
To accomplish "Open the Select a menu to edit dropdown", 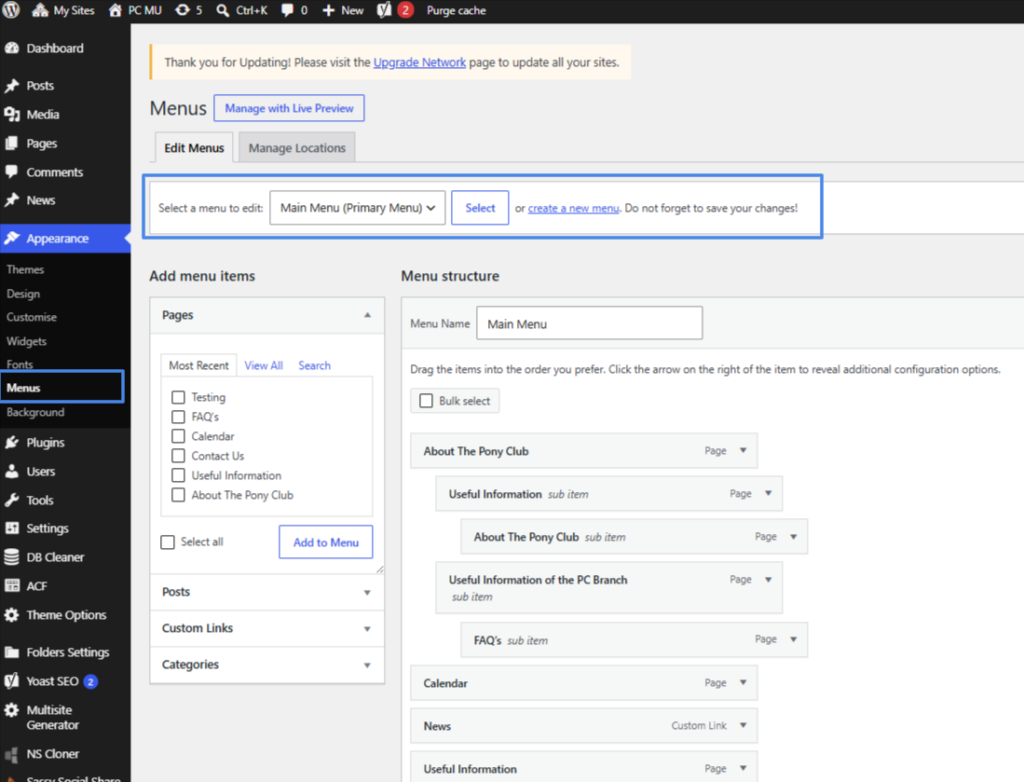I will click(x=357, y=208).
